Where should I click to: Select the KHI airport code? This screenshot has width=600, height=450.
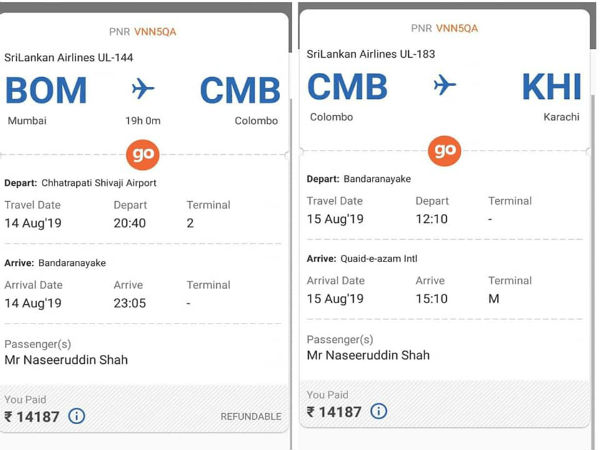click(551, 87)
